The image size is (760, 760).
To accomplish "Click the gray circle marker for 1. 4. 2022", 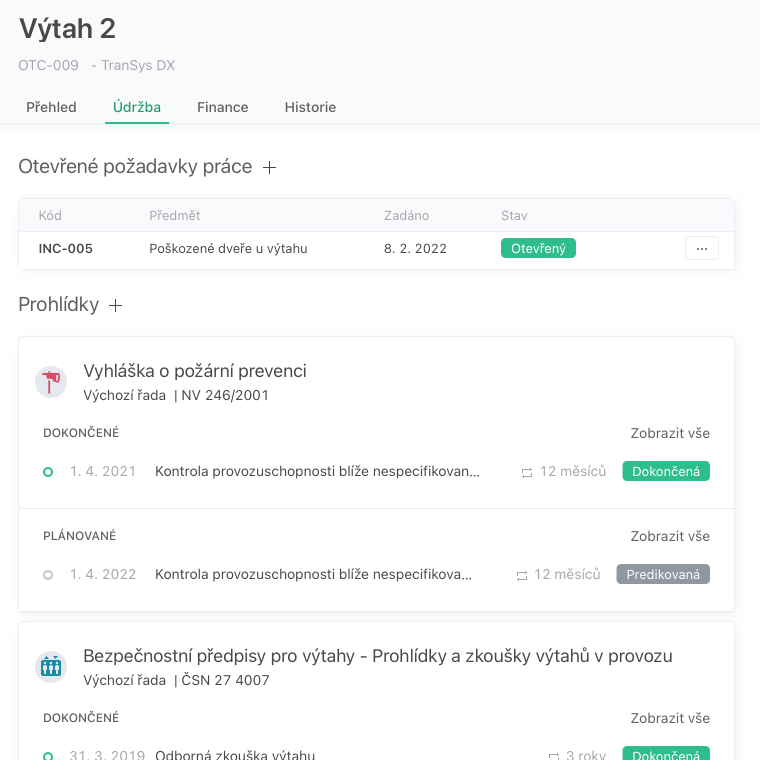I will pos(48,575).
